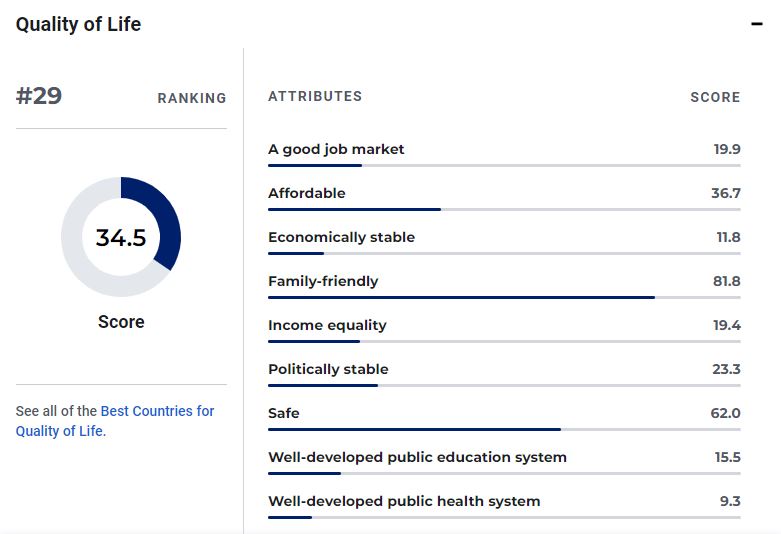Click the RANKING label
Viewport: 781px width, 534px height.
(192, 98)
